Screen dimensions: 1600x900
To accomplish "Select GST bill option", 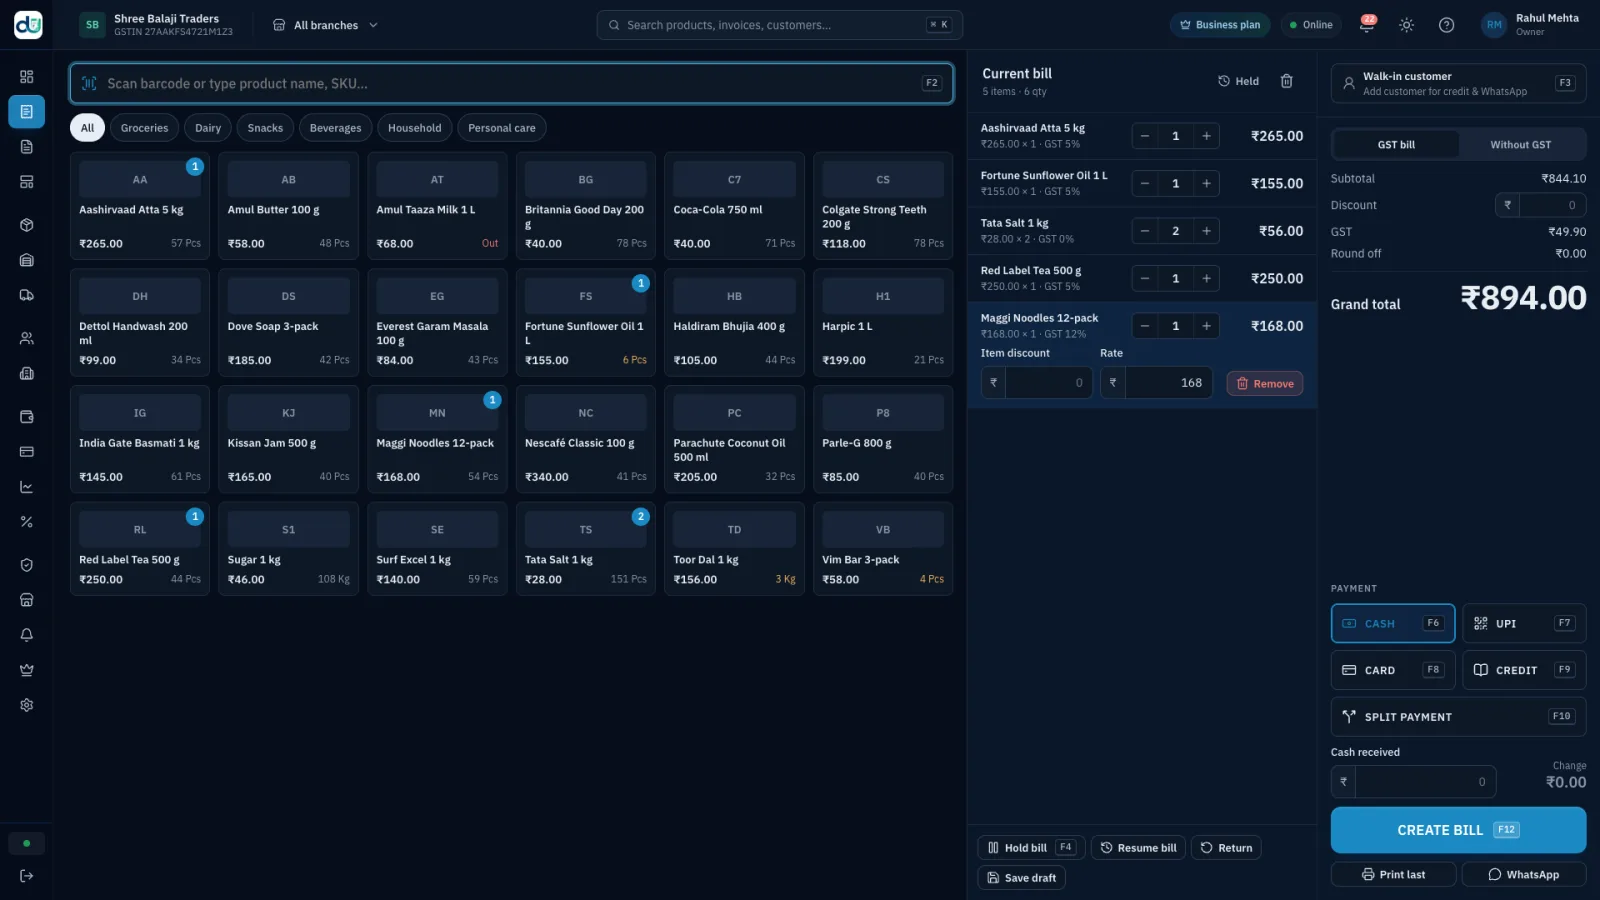I will pyautogui.click(x=1396, y=145).
